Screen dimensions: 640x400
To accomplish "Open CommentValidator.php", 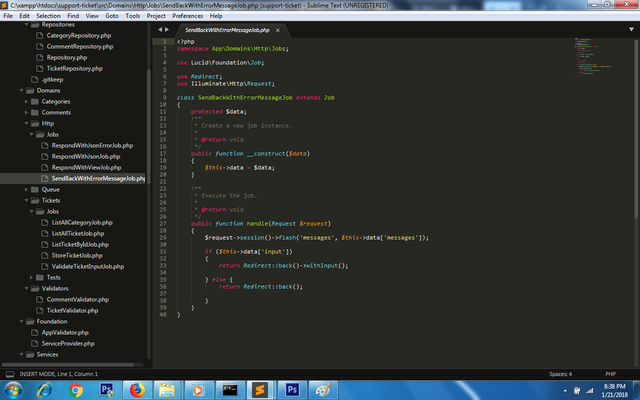I will click(x=78, y=299).
